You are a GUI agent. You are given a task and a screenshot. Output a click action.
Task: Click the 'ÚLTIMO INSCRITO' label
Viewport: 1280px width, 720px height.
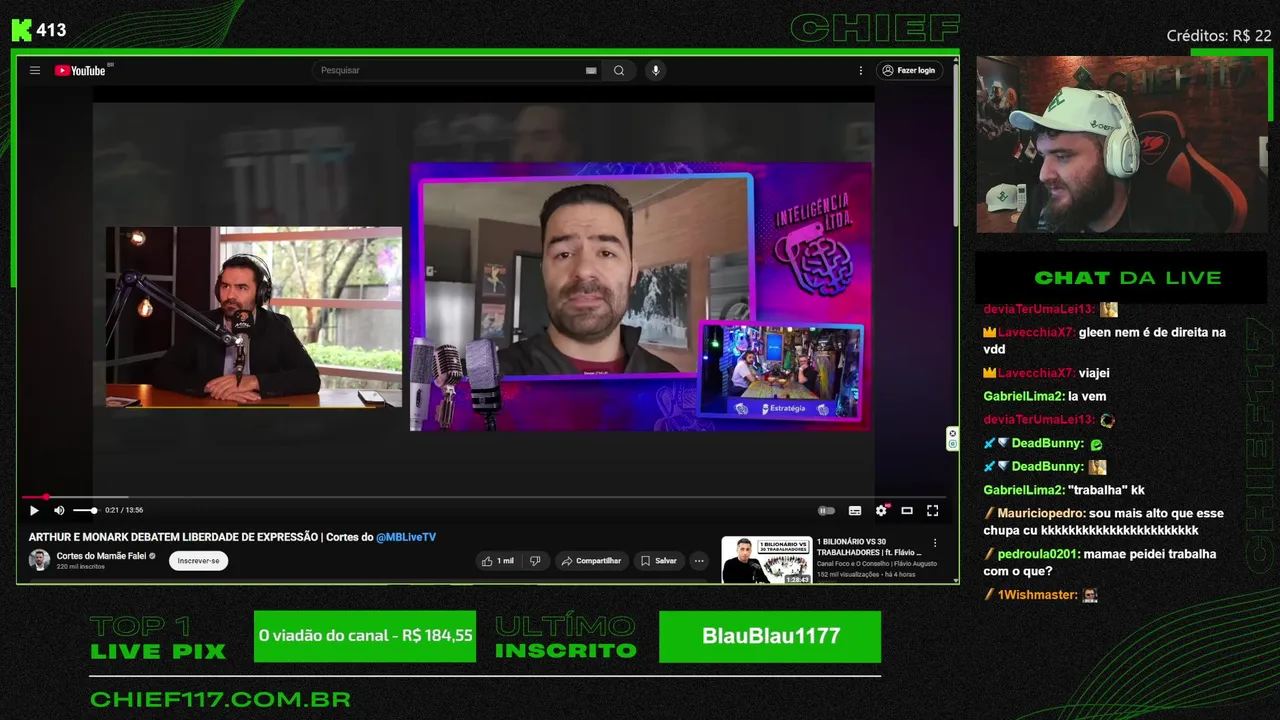[x=566, y=638]
